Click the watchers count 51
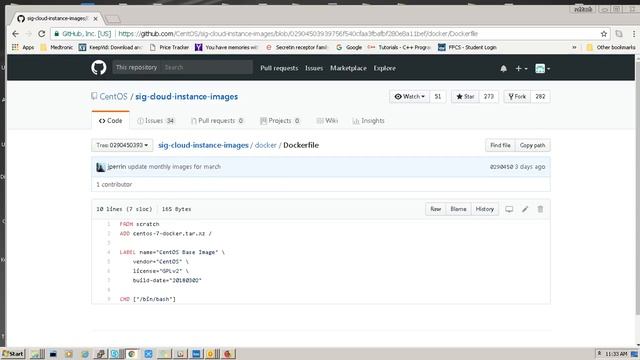The height and width of the screenshot is (360, 640). 438,97
